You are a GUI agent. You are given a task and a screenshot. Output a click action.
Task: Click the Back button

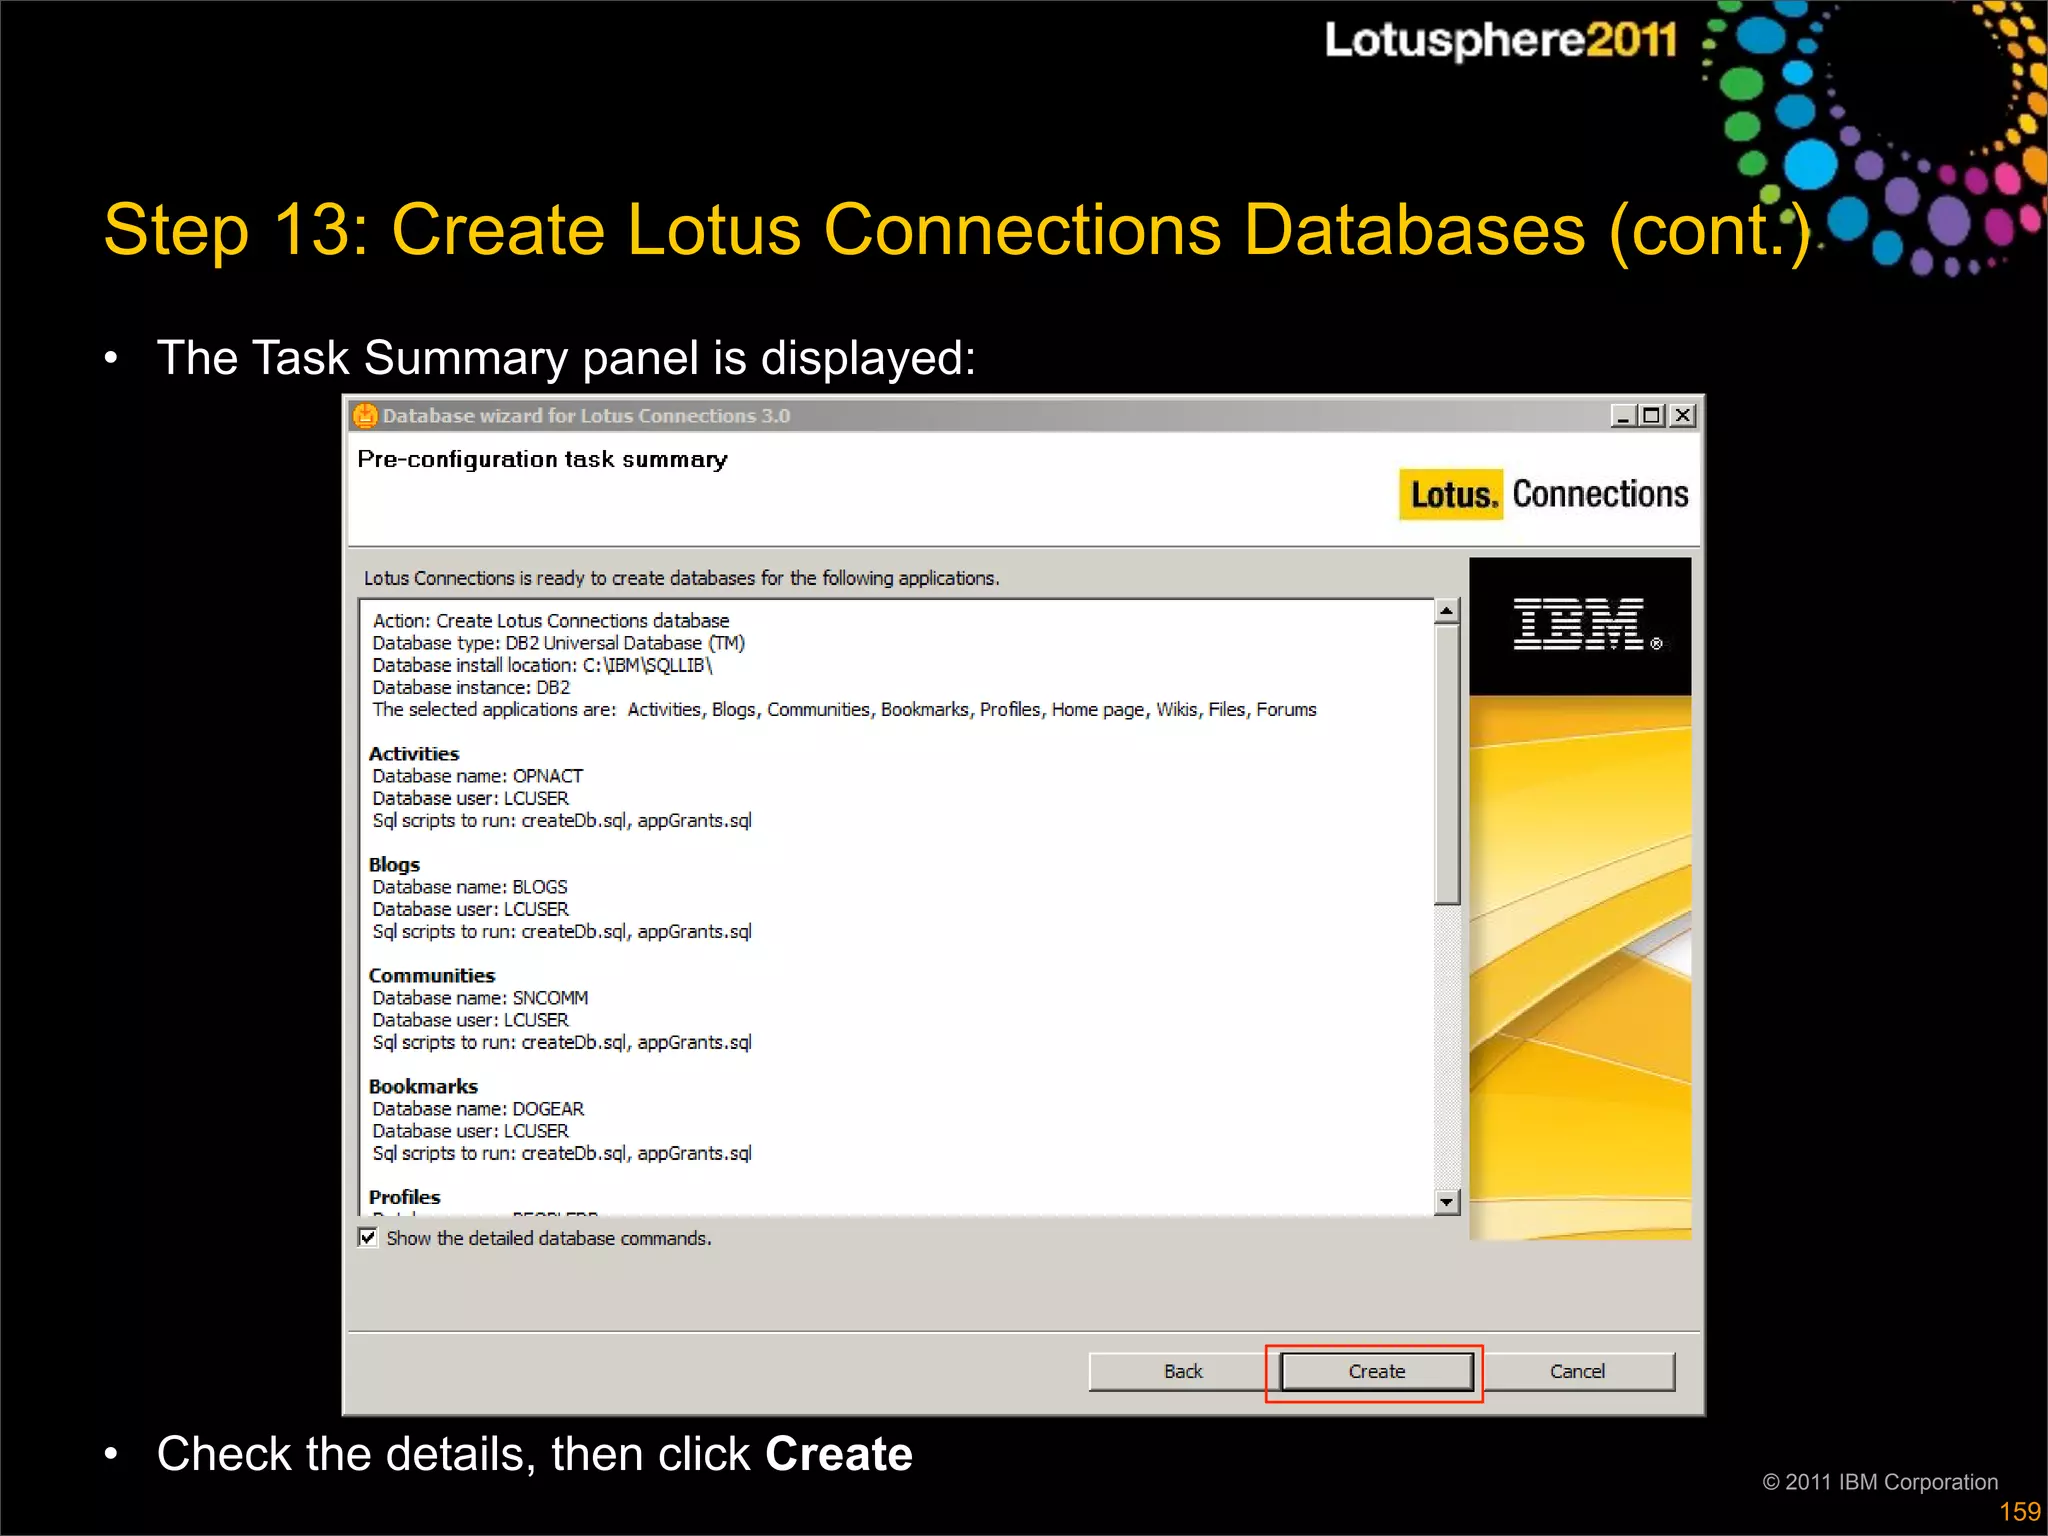1182,1371
